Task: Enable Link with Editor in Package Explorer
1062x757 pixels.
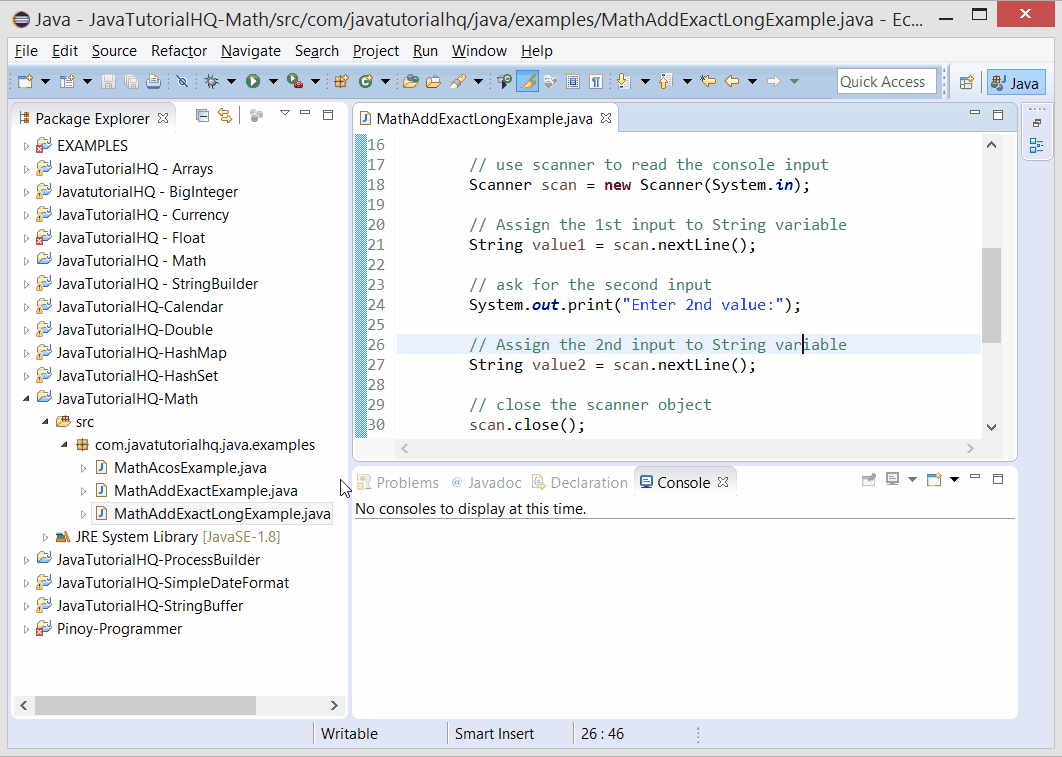Action: coord(225,116)
